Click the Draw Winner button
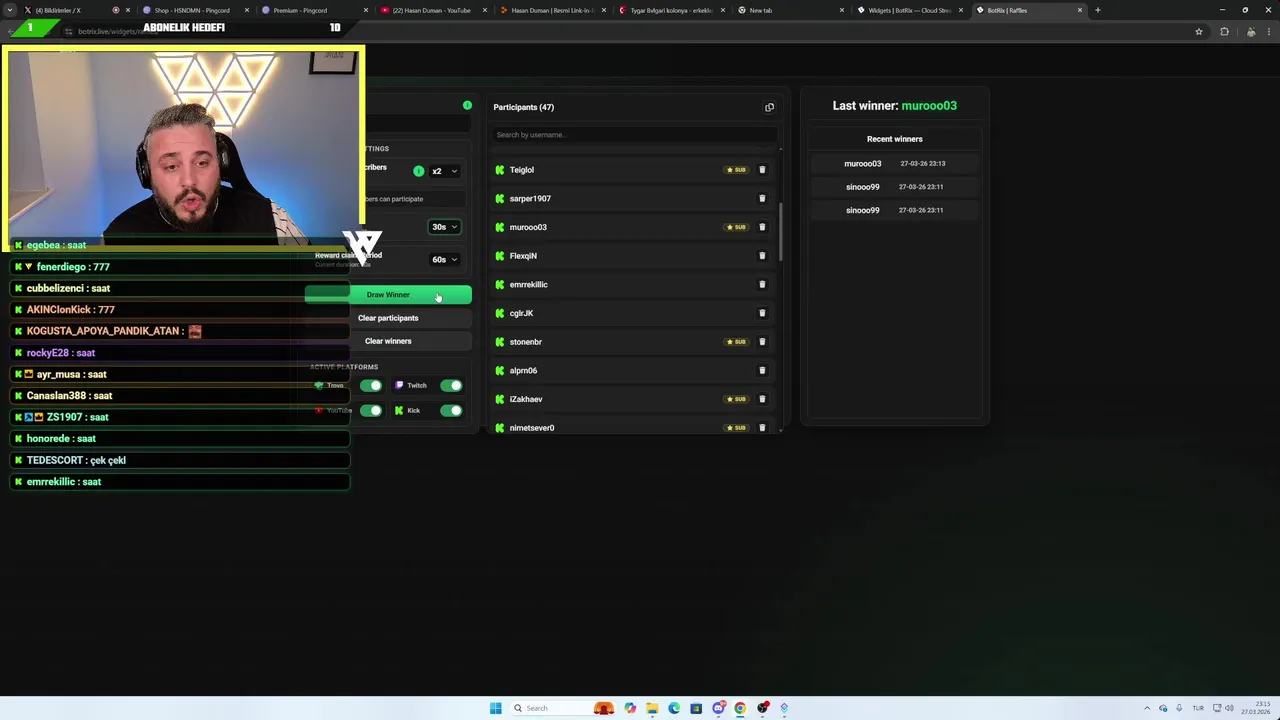The image size is (1280, 720). tap(388, 295)
